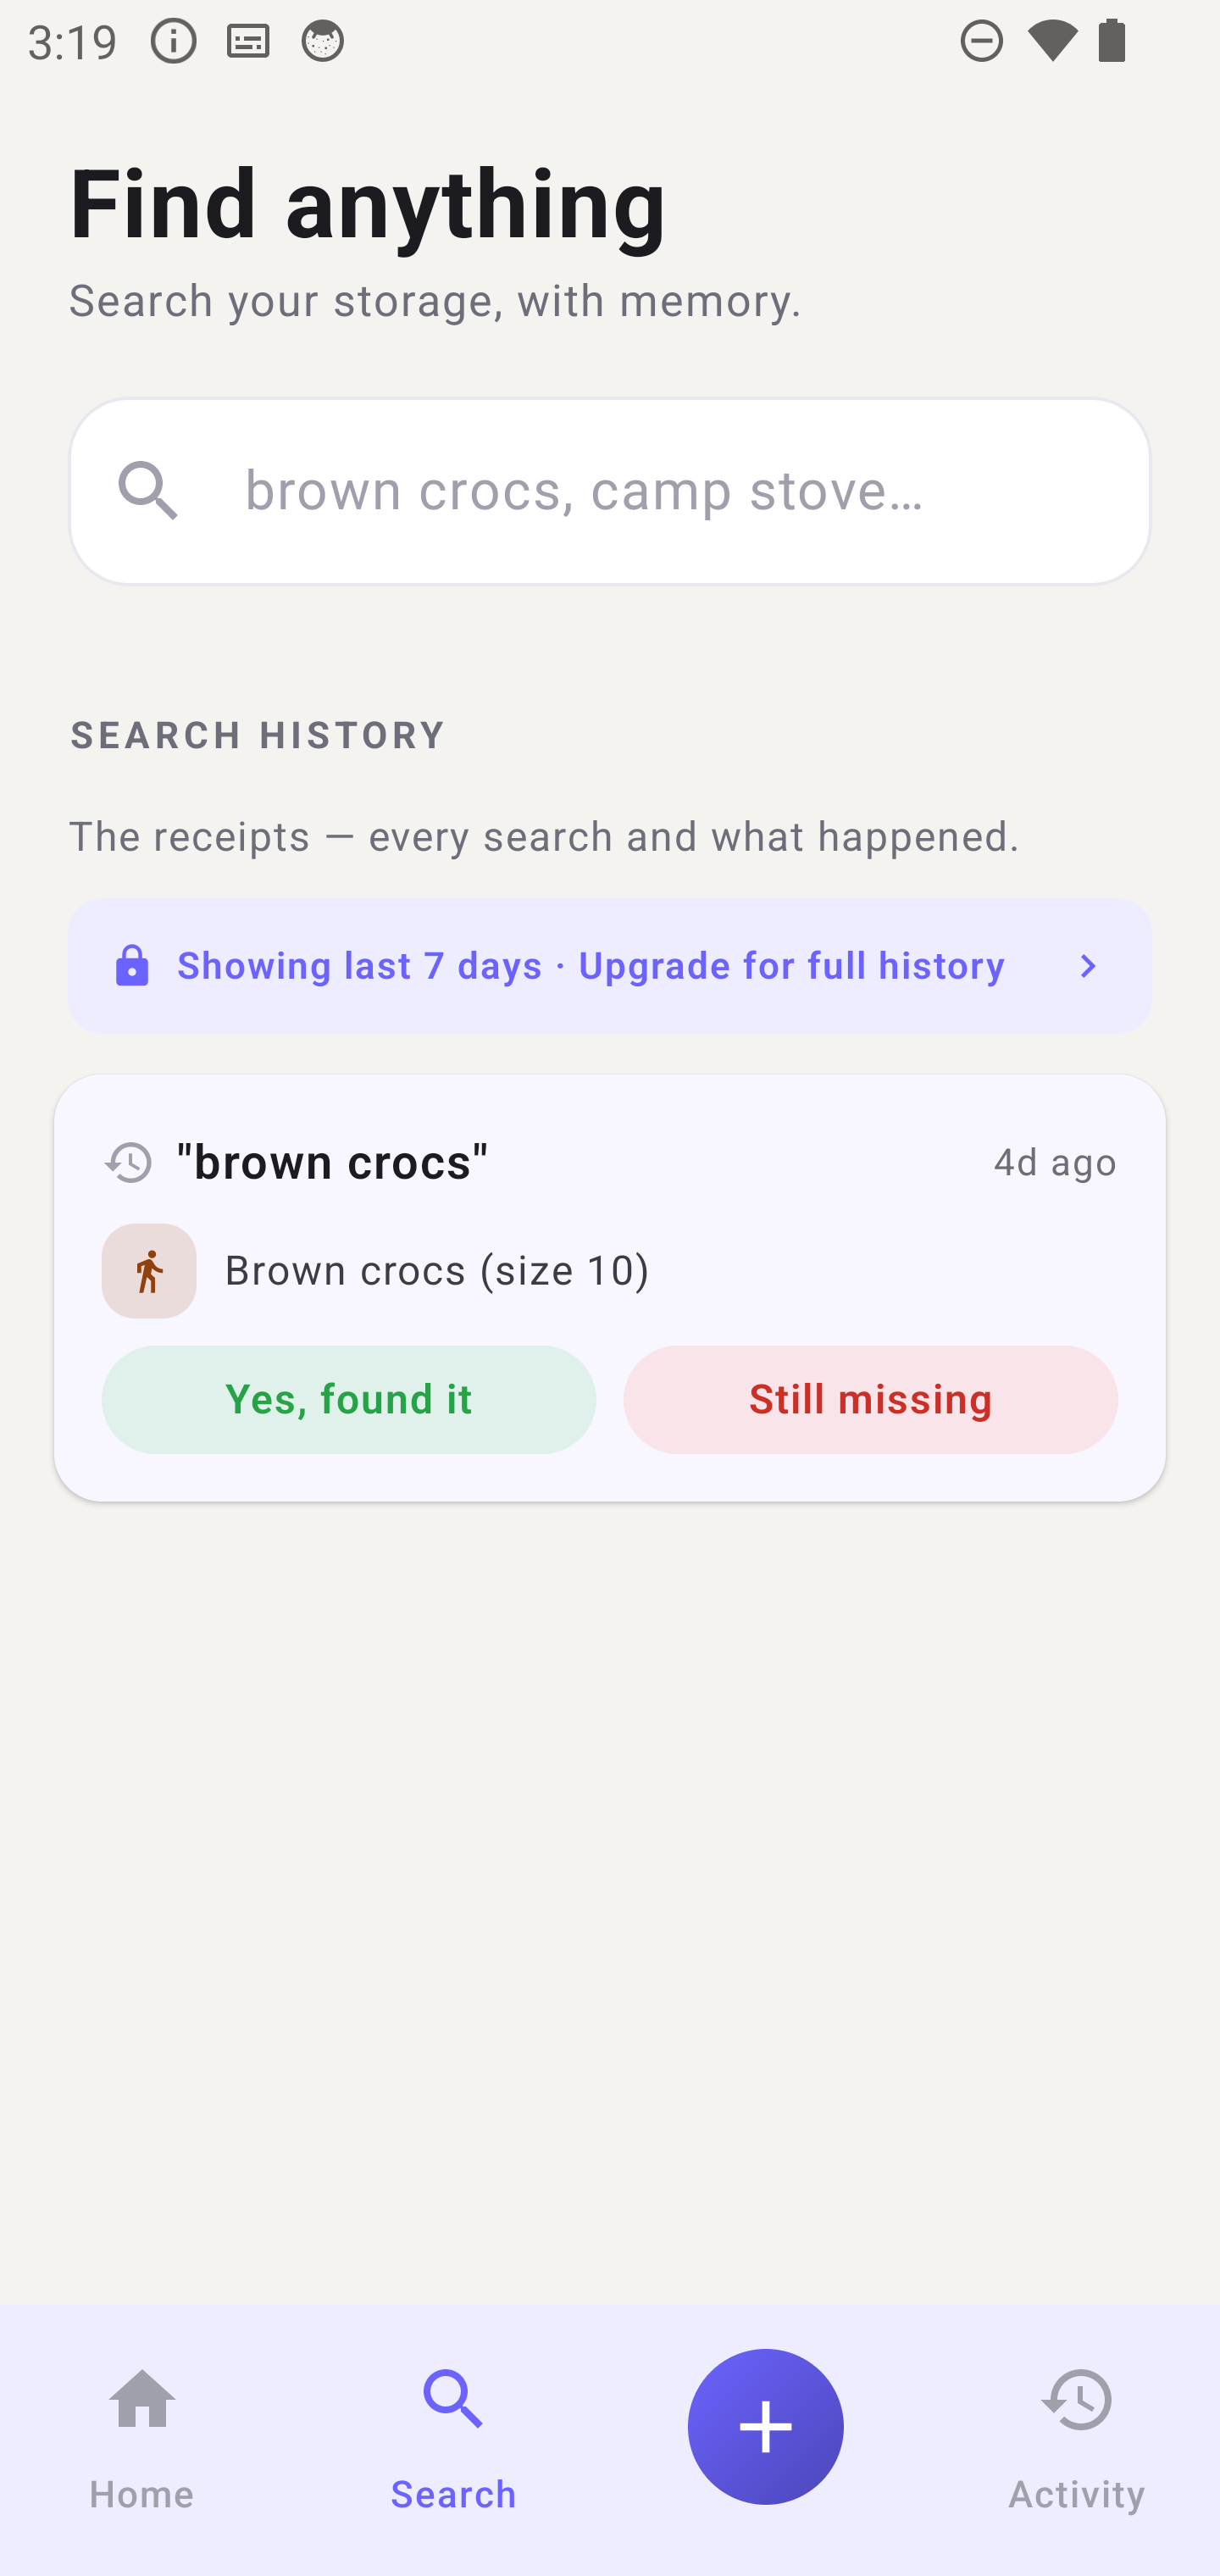1220x2576 pixels.
Task: Tap the lock icon on upgrade banner
Action: (x=132, y=965)
